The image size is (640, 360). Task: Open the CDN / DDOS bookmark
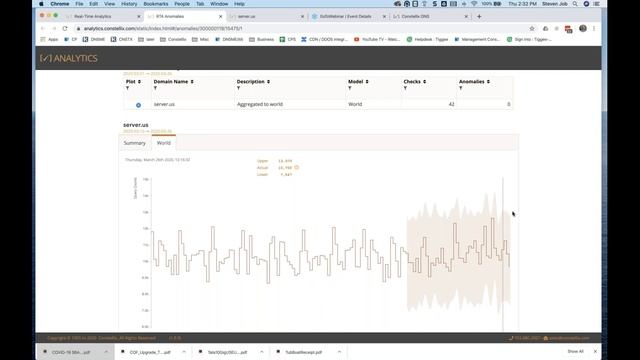(324, 40)
